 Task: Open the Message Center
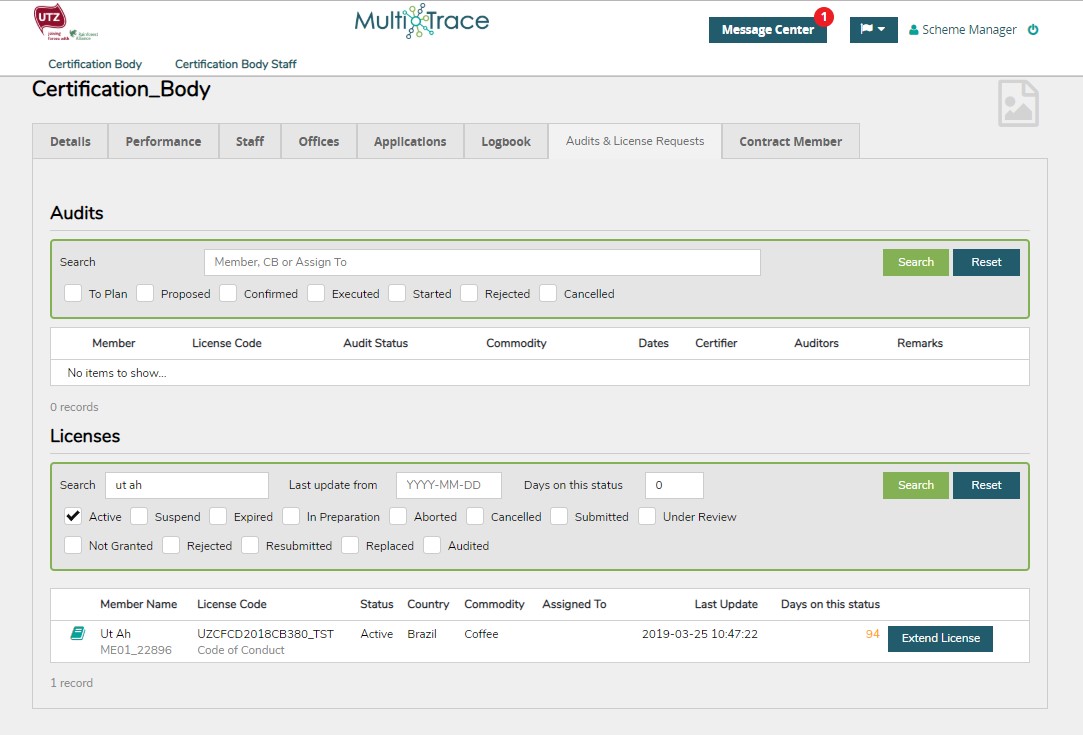pyautogui.click(x=767, y=30)
